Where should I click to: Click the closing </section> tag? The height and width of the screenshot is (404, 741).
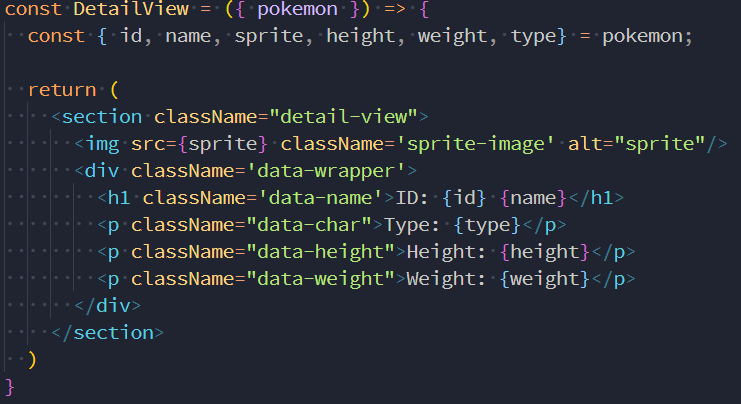pos(108,333)
